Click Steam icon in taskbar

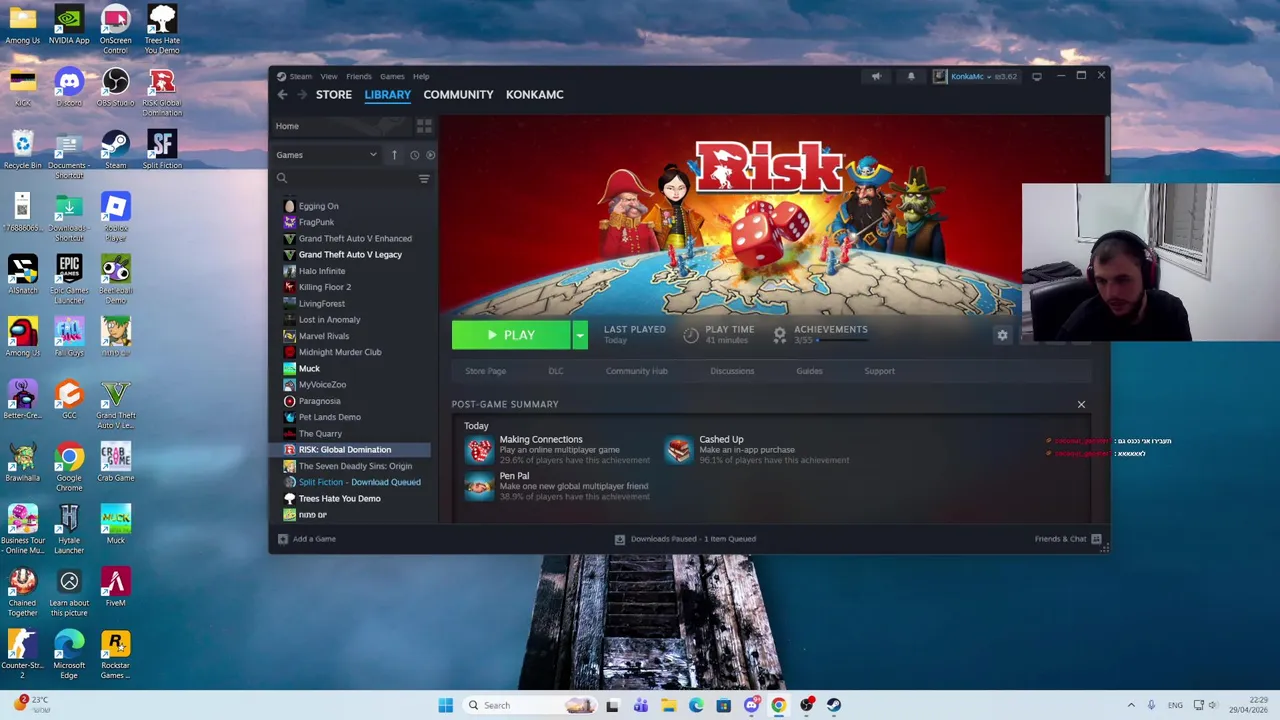pos(834,705)
